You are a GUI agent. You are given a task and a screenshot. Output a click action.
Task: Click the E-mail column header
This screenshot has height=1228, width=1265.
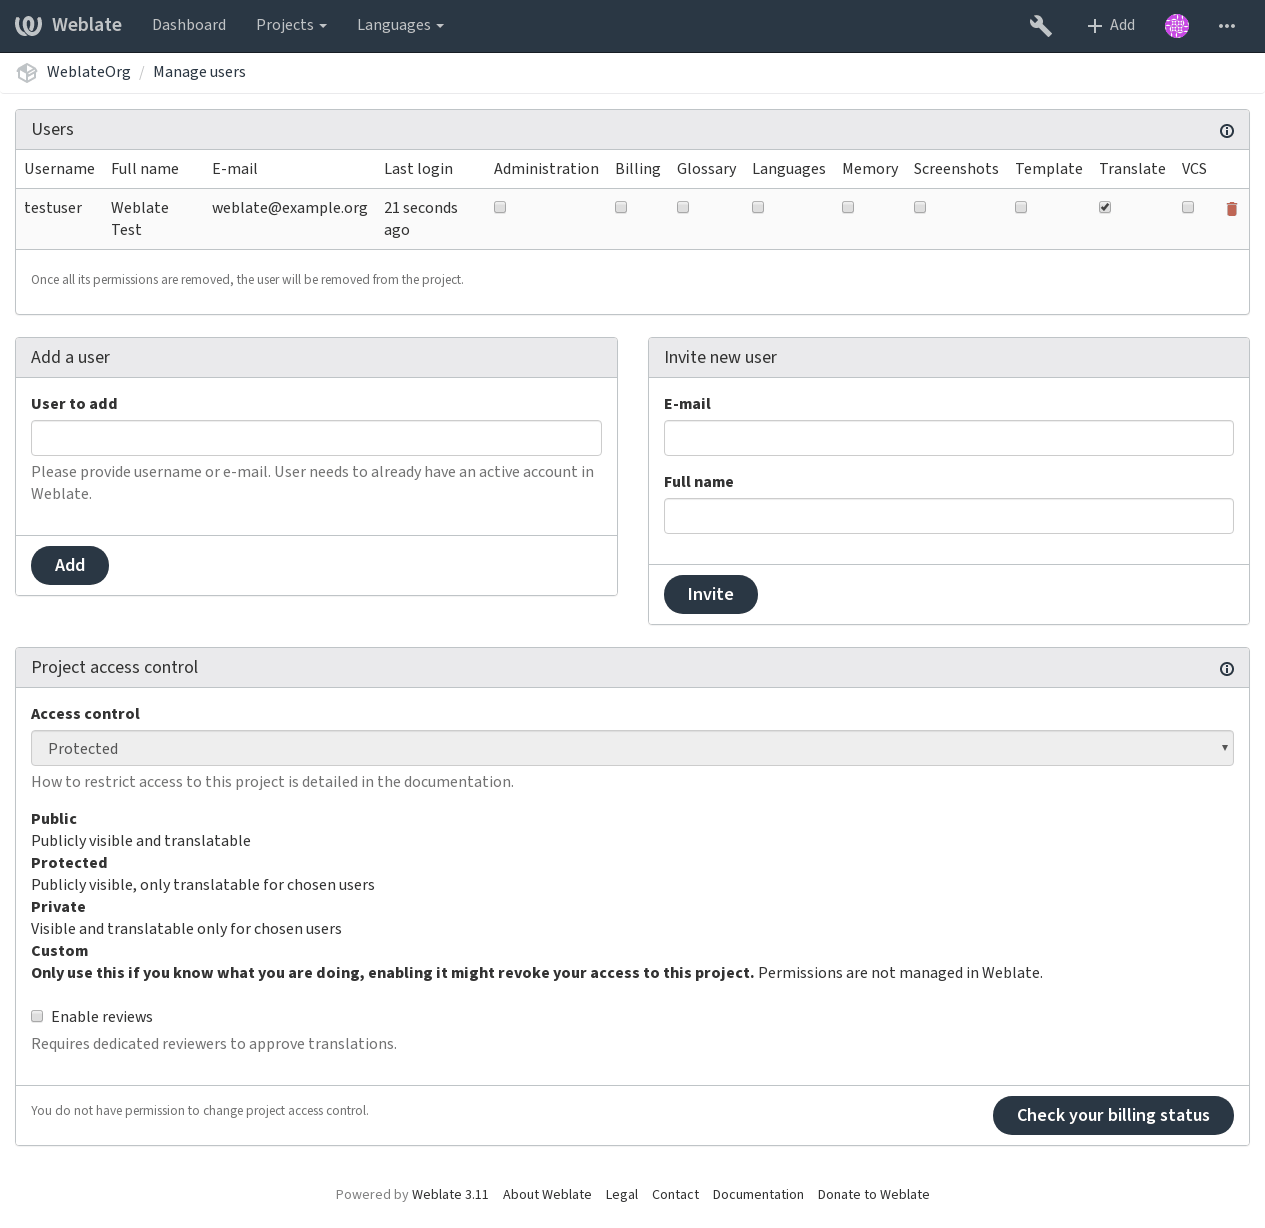pyautogui.click(x=235, y=169)
